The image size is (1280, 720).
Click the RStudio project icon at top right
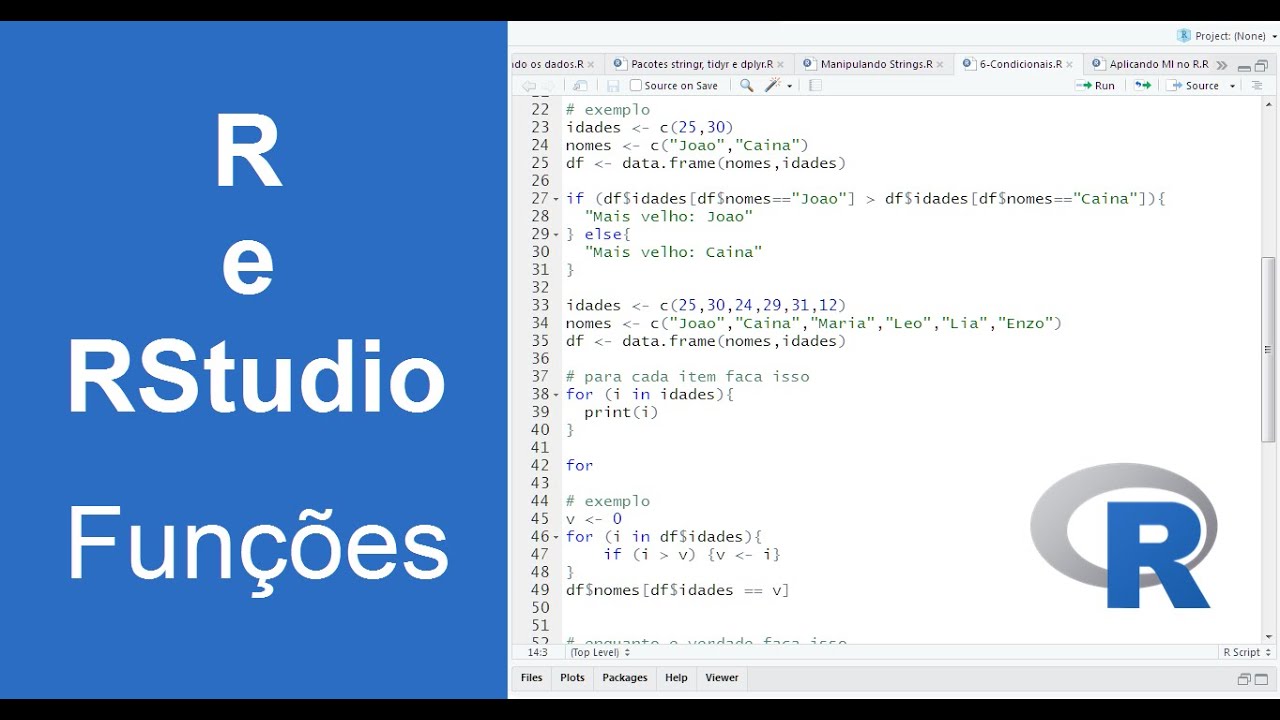(1184, 35)
